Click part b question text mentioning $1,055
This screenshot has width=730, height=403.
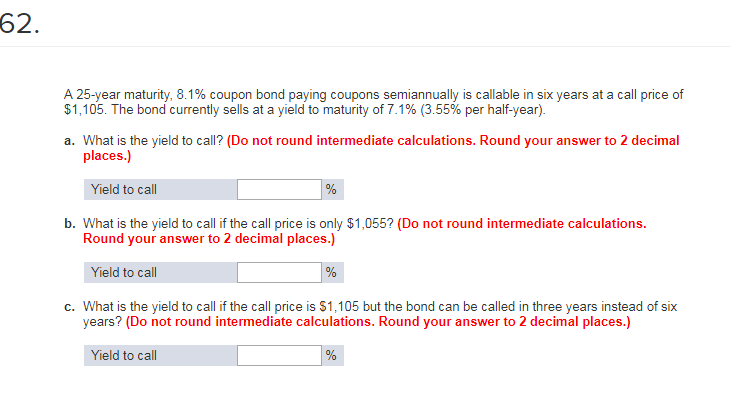point(238,223)
